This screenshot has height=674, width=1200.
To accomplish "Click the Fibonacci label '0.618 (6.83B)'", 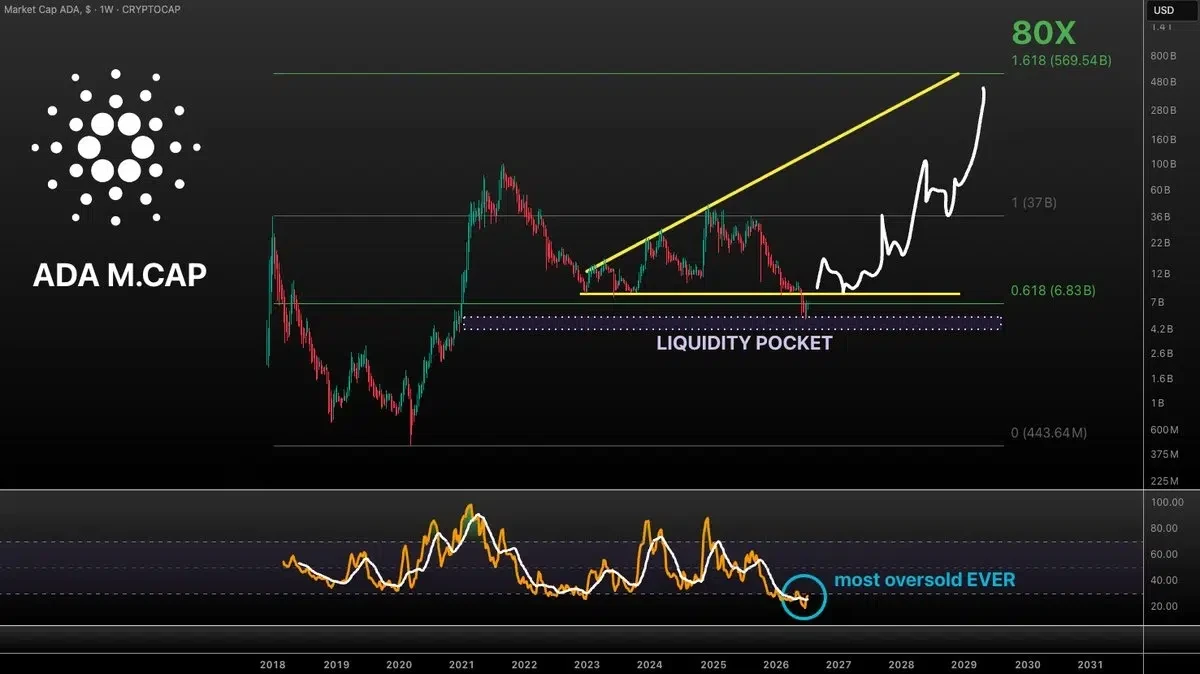I will [1053, 291].
